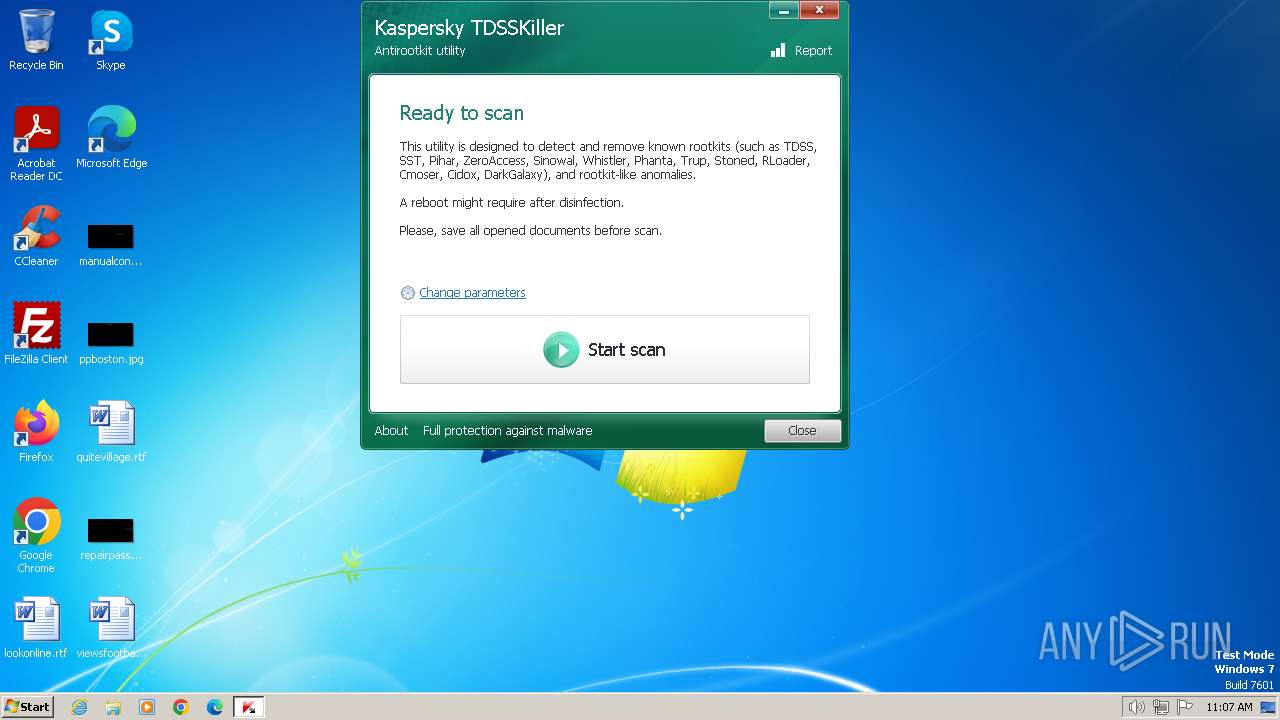Image resolution: width=1280 pixels, height=720 pixels.
Task: Select the lookonline.rtf document
Action: pyautogui.click(x=36, y=627)
